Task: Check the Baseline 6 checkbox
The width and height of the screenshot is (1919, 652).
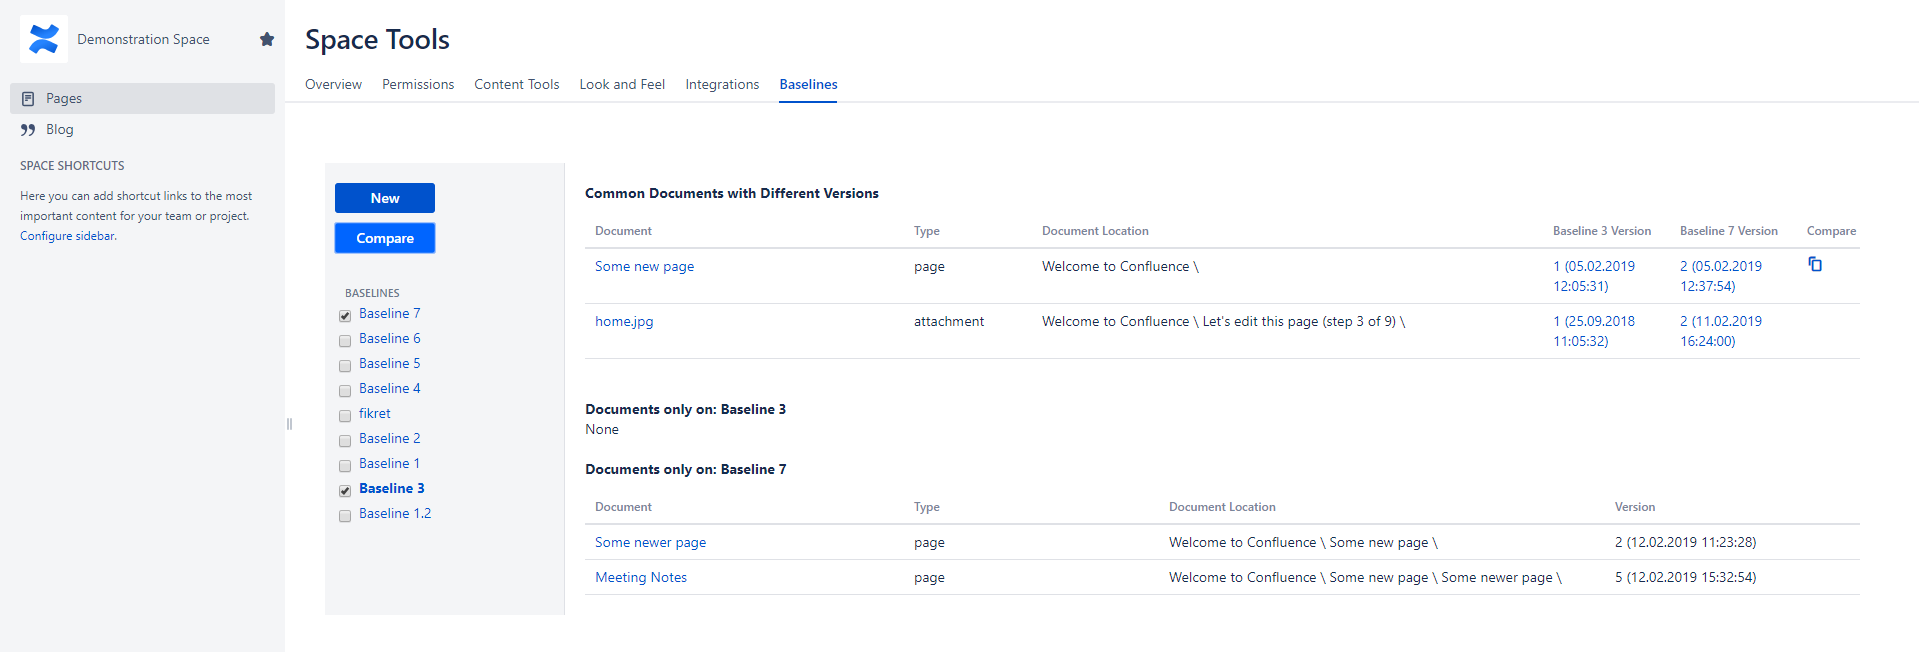Action: [345, 341]
